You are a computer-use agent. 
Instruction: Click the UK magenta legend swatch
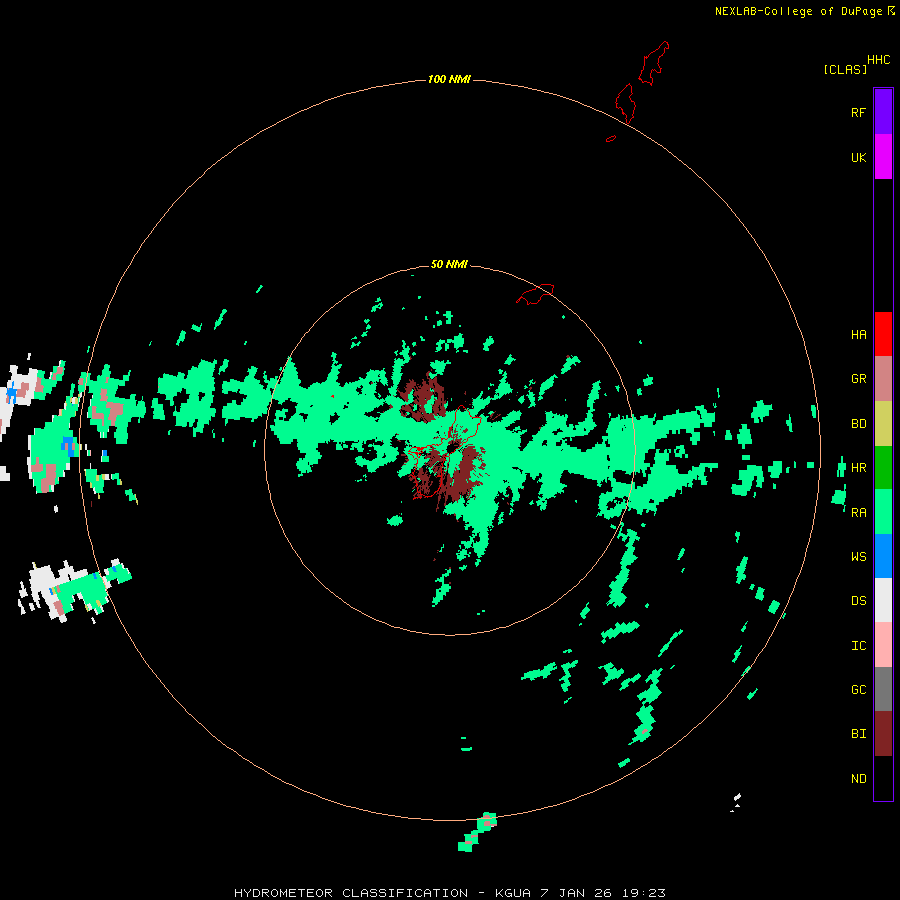(x=883, y=157)
